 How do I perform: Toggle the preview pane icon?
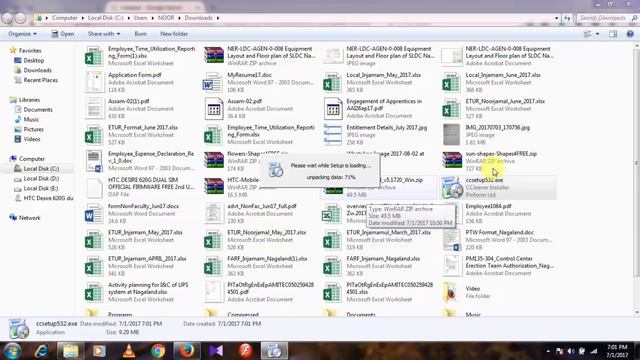click(x=613, y=34)
